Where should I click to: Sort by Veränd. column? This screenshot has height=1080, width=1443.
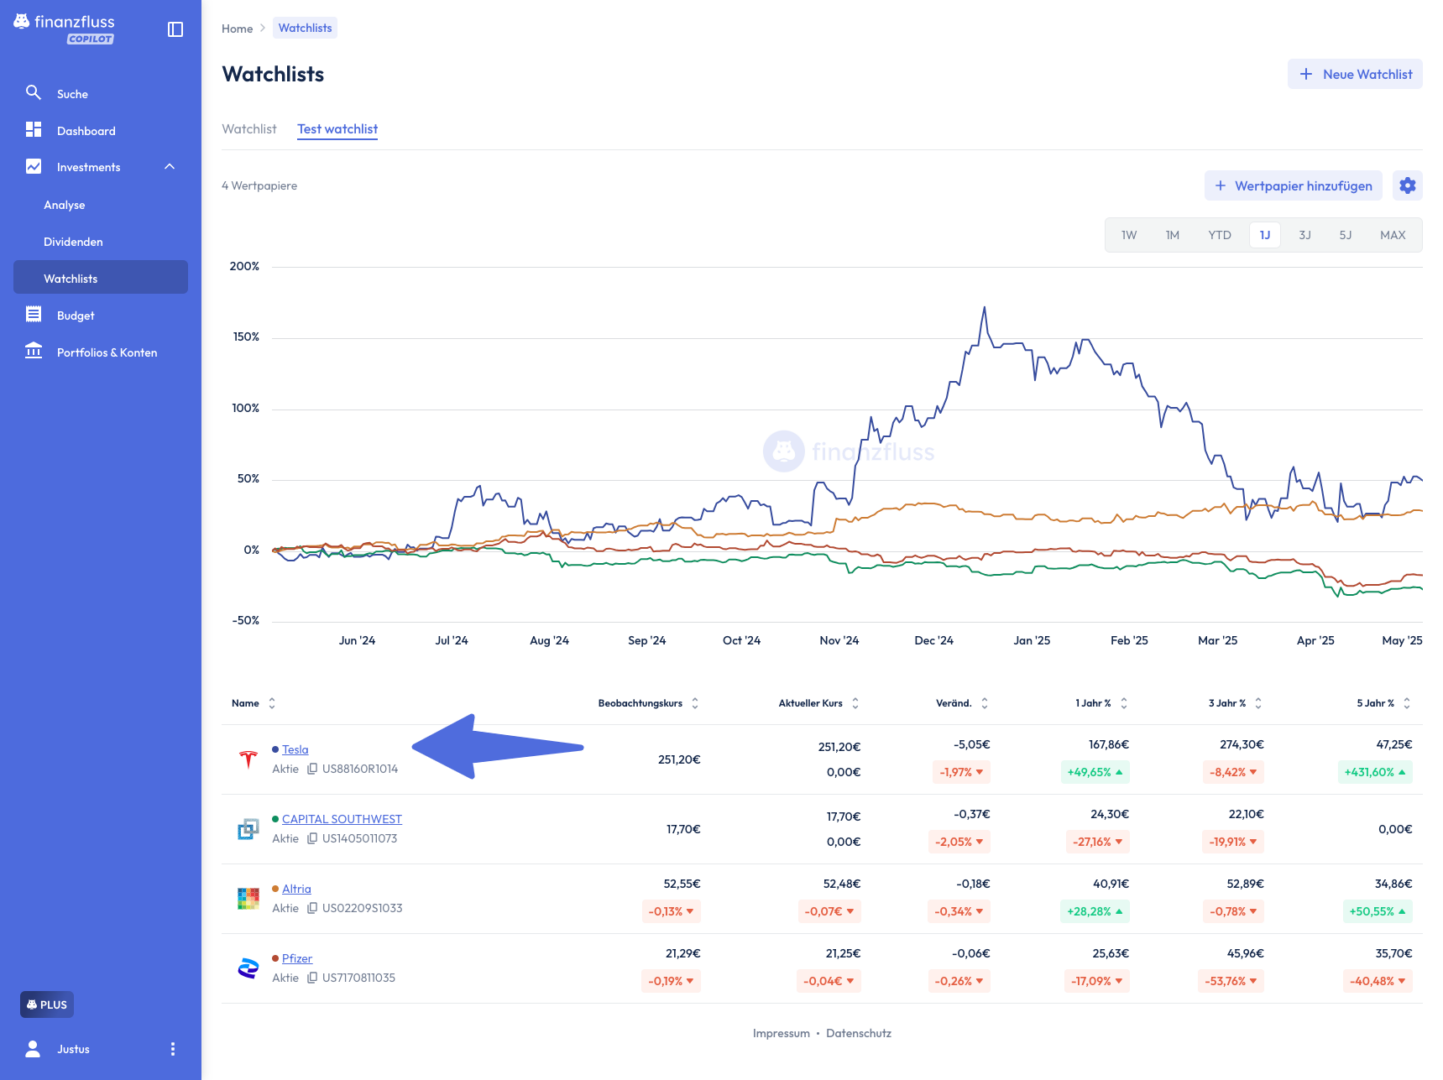pyautogui.click(x=962, y=703)
